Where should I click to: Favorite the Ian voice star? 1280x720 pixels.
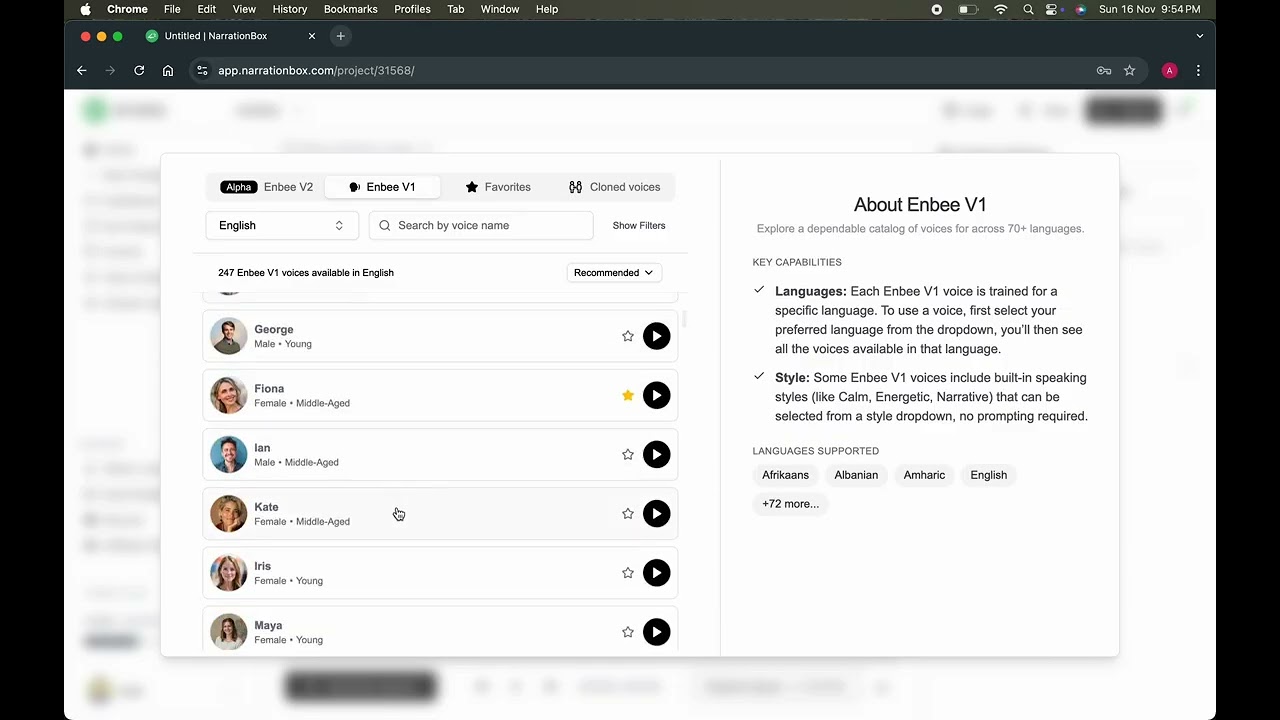pos(628,454)
